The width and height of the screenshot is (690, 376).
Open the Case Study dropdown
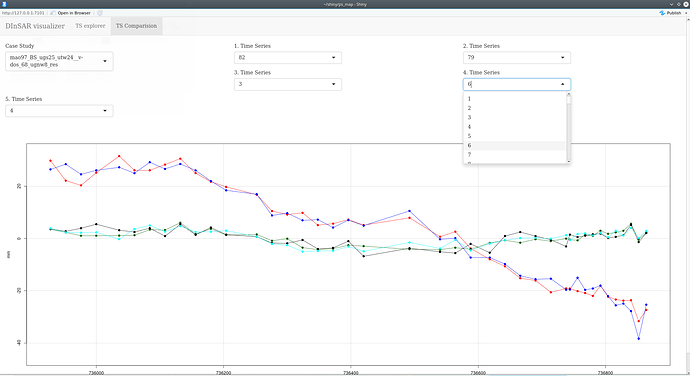59,61
